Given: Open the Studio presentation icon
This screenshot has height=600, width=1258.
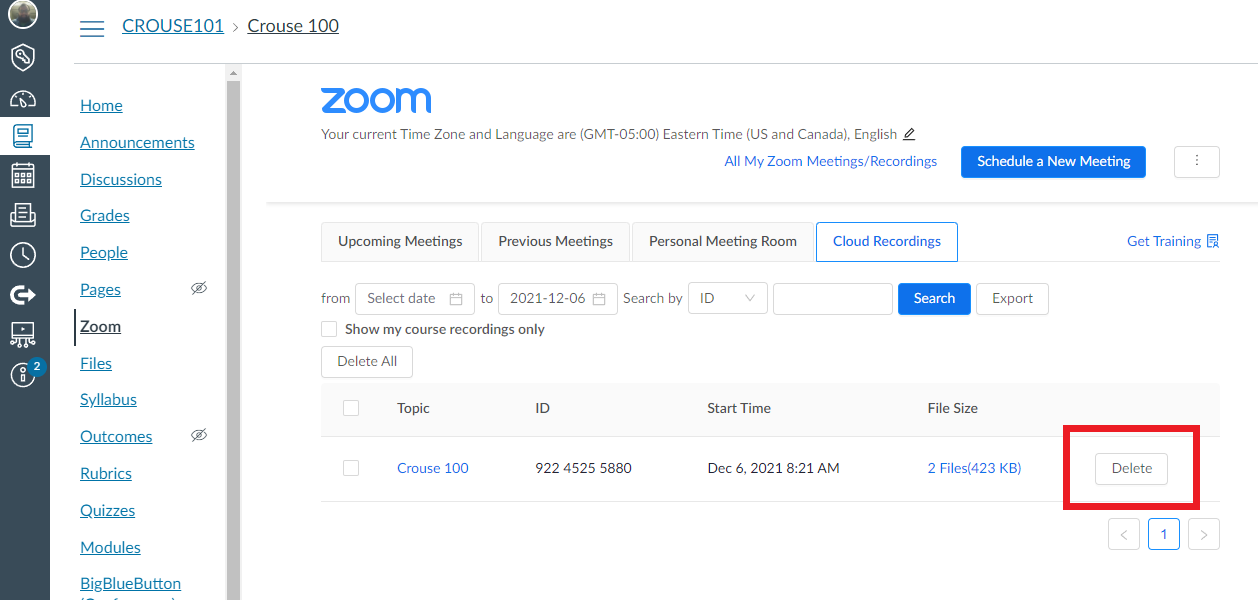Looking at the screenshot, I should 23,334.
